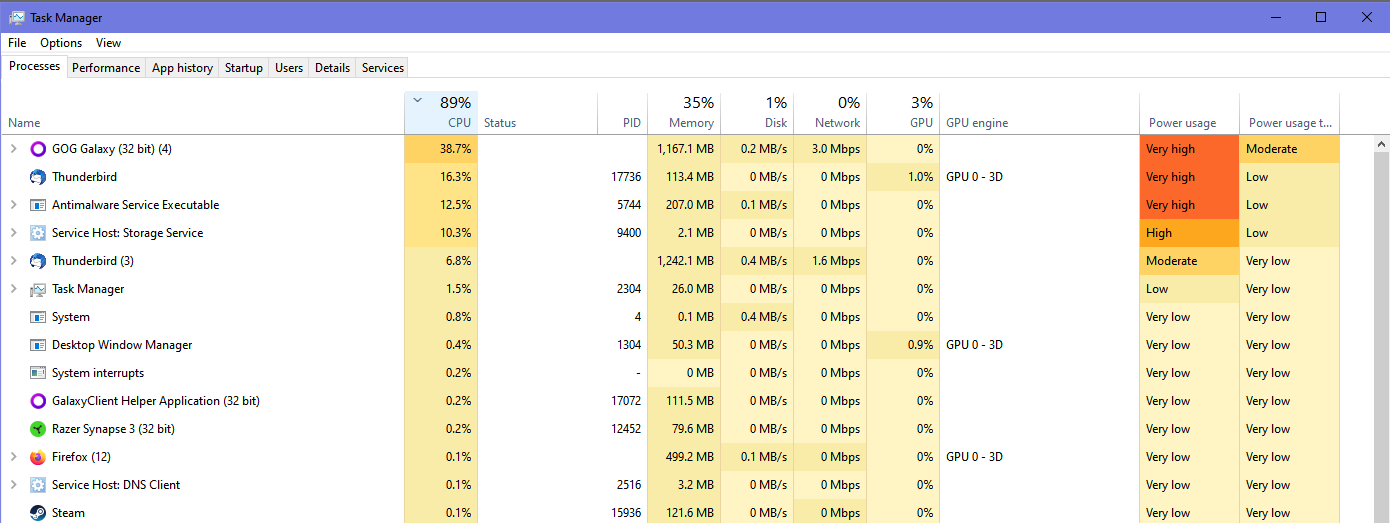Click the GalaxyClient Helper Application icon
The height and width of the screenshot is (523, 1390).
click(38, 401)
